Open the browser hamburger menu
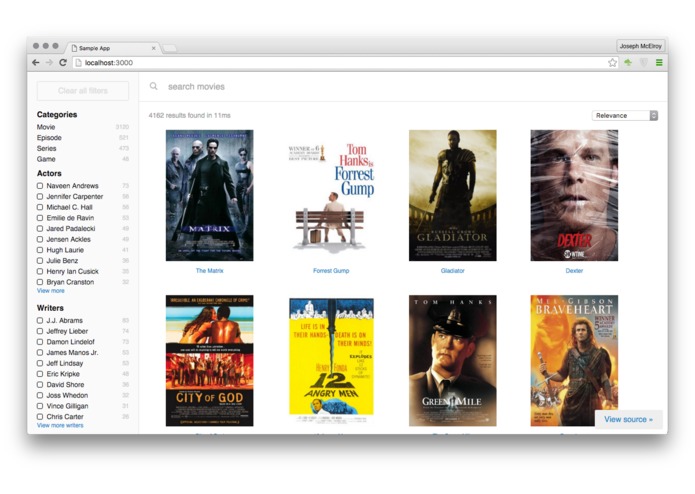Screen dimensions: 695x494 (659, 62)
